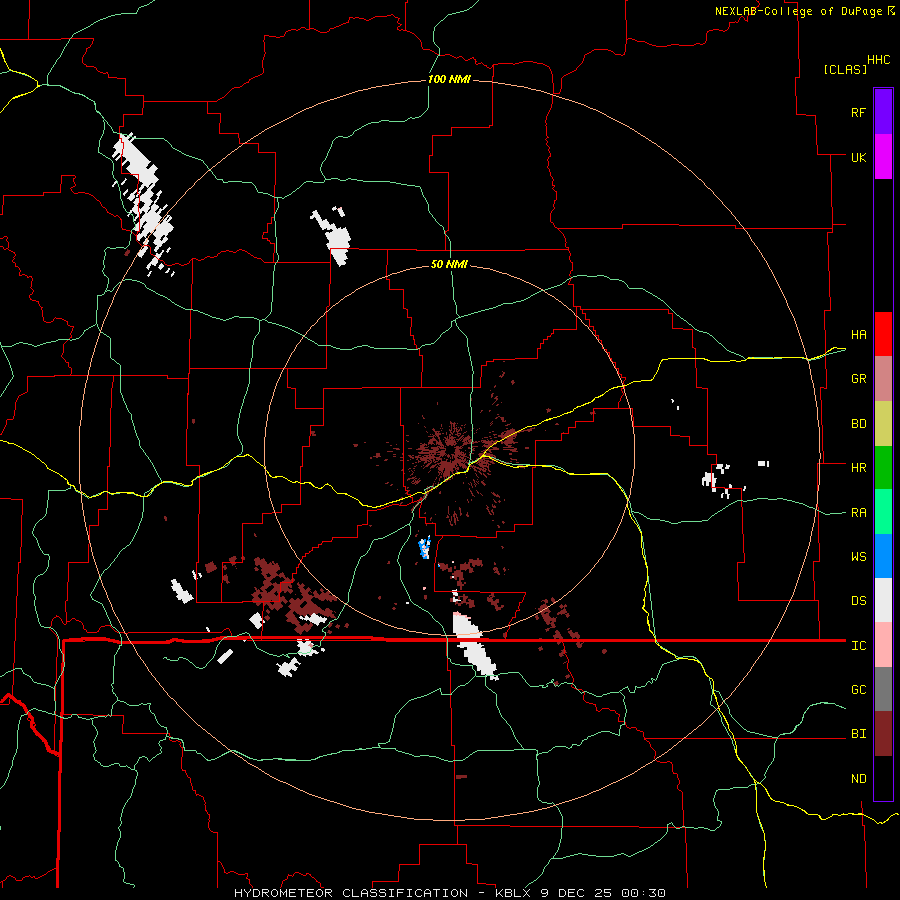Click the KBLX radar site identifier
The image size is (900, 900).
[x=515, y=893]
